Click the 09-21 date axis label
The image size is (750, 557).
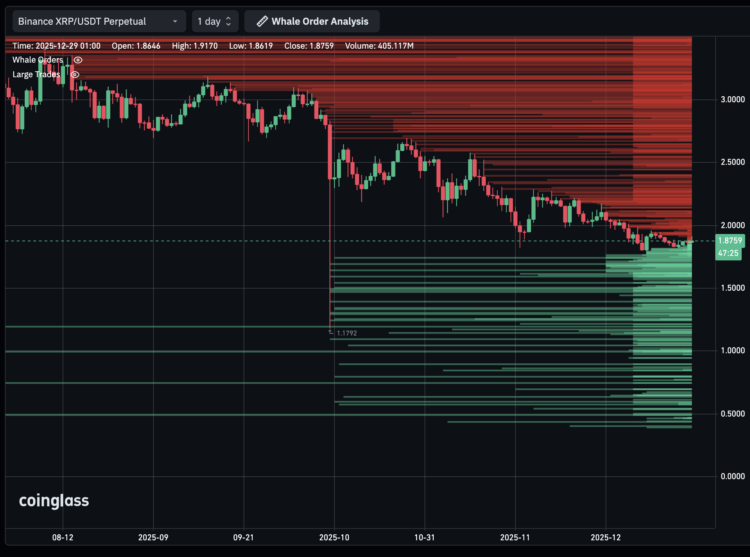pos(243,537)
